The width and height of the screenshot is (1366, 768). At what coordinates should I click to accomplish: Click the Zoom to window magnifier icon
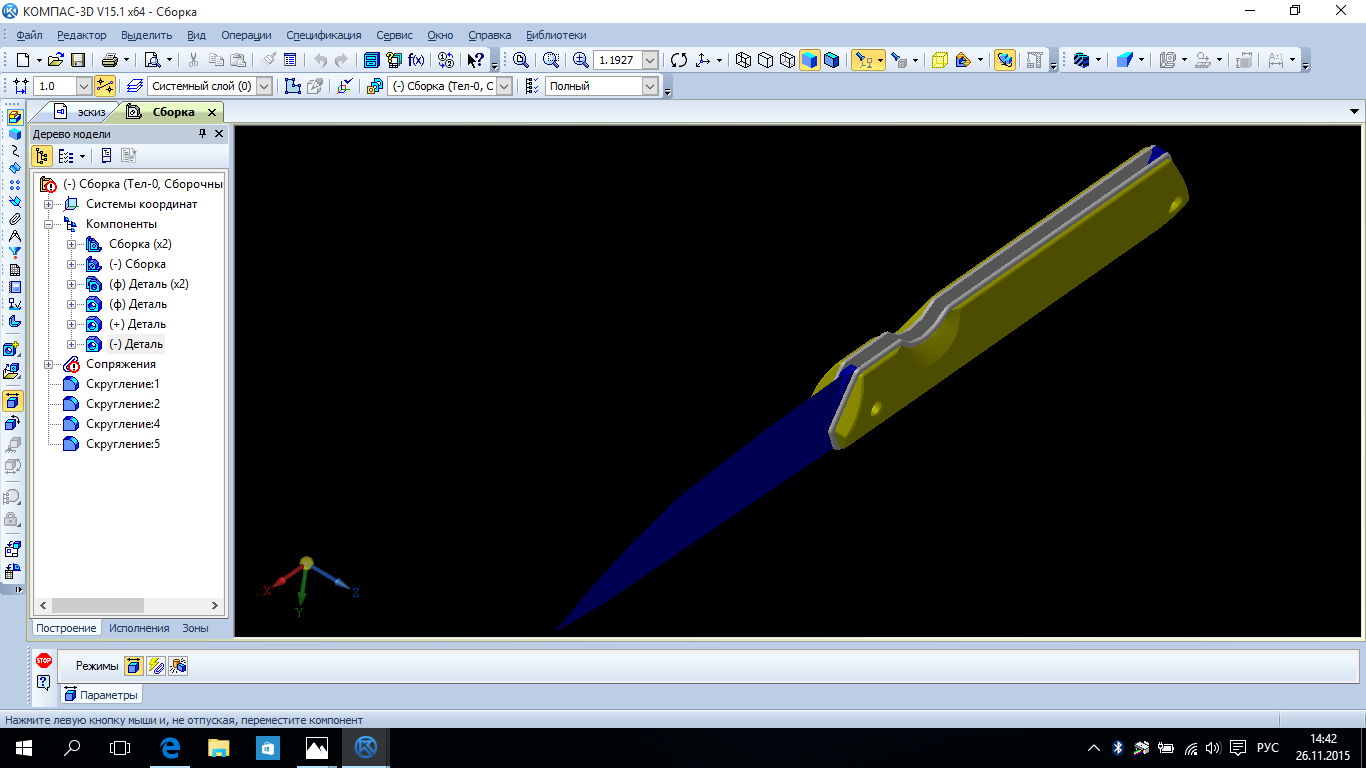click(x=521, y=60)
